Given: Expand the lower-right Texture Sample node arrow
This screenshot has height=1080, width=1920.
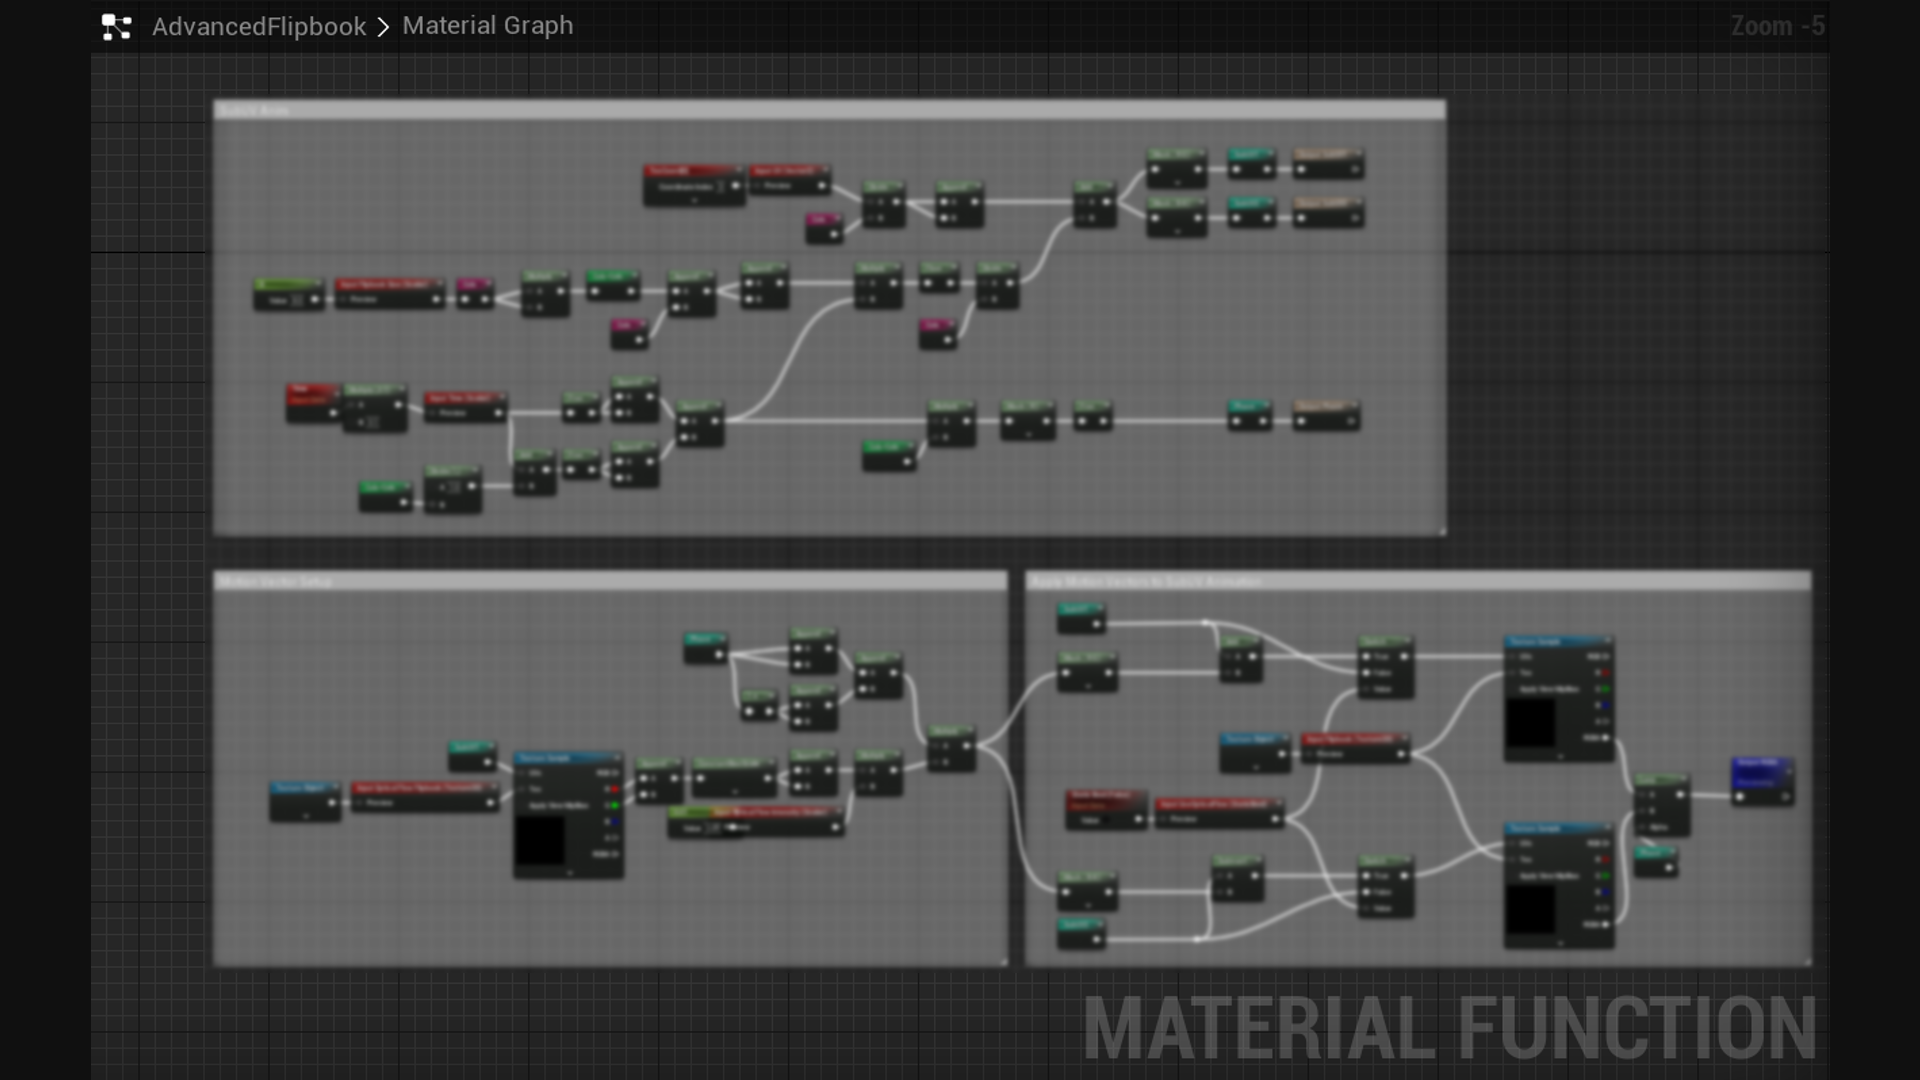Looking at the screenshot, I should coord(1559,943).
